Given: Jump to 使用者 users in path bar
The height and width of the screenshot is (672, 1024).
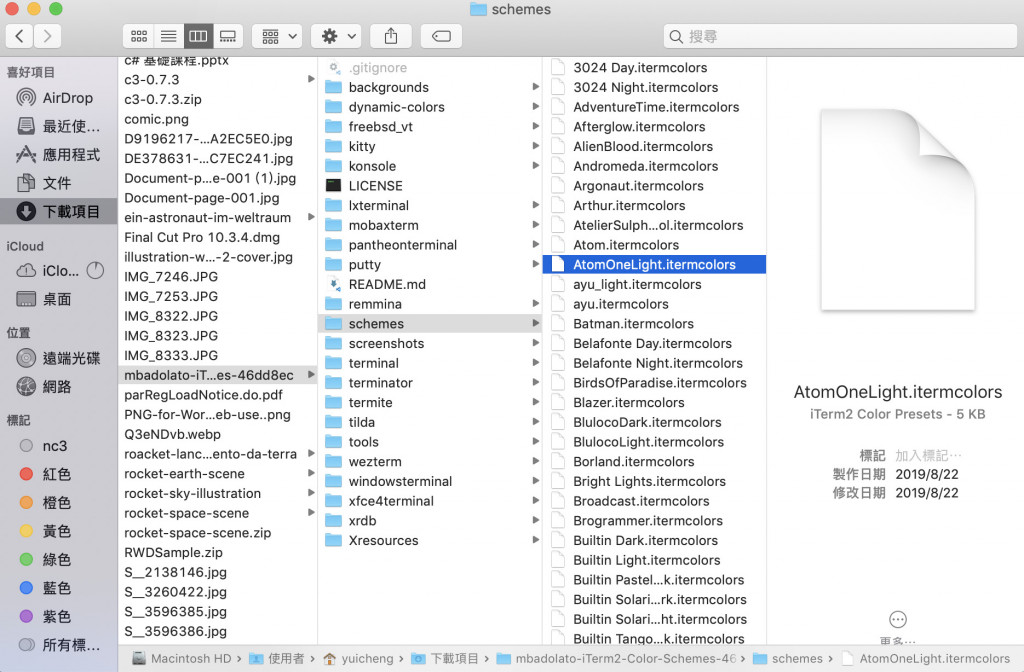Looking at the screenshot, I should pyautogui.click(x=278, y=658).
